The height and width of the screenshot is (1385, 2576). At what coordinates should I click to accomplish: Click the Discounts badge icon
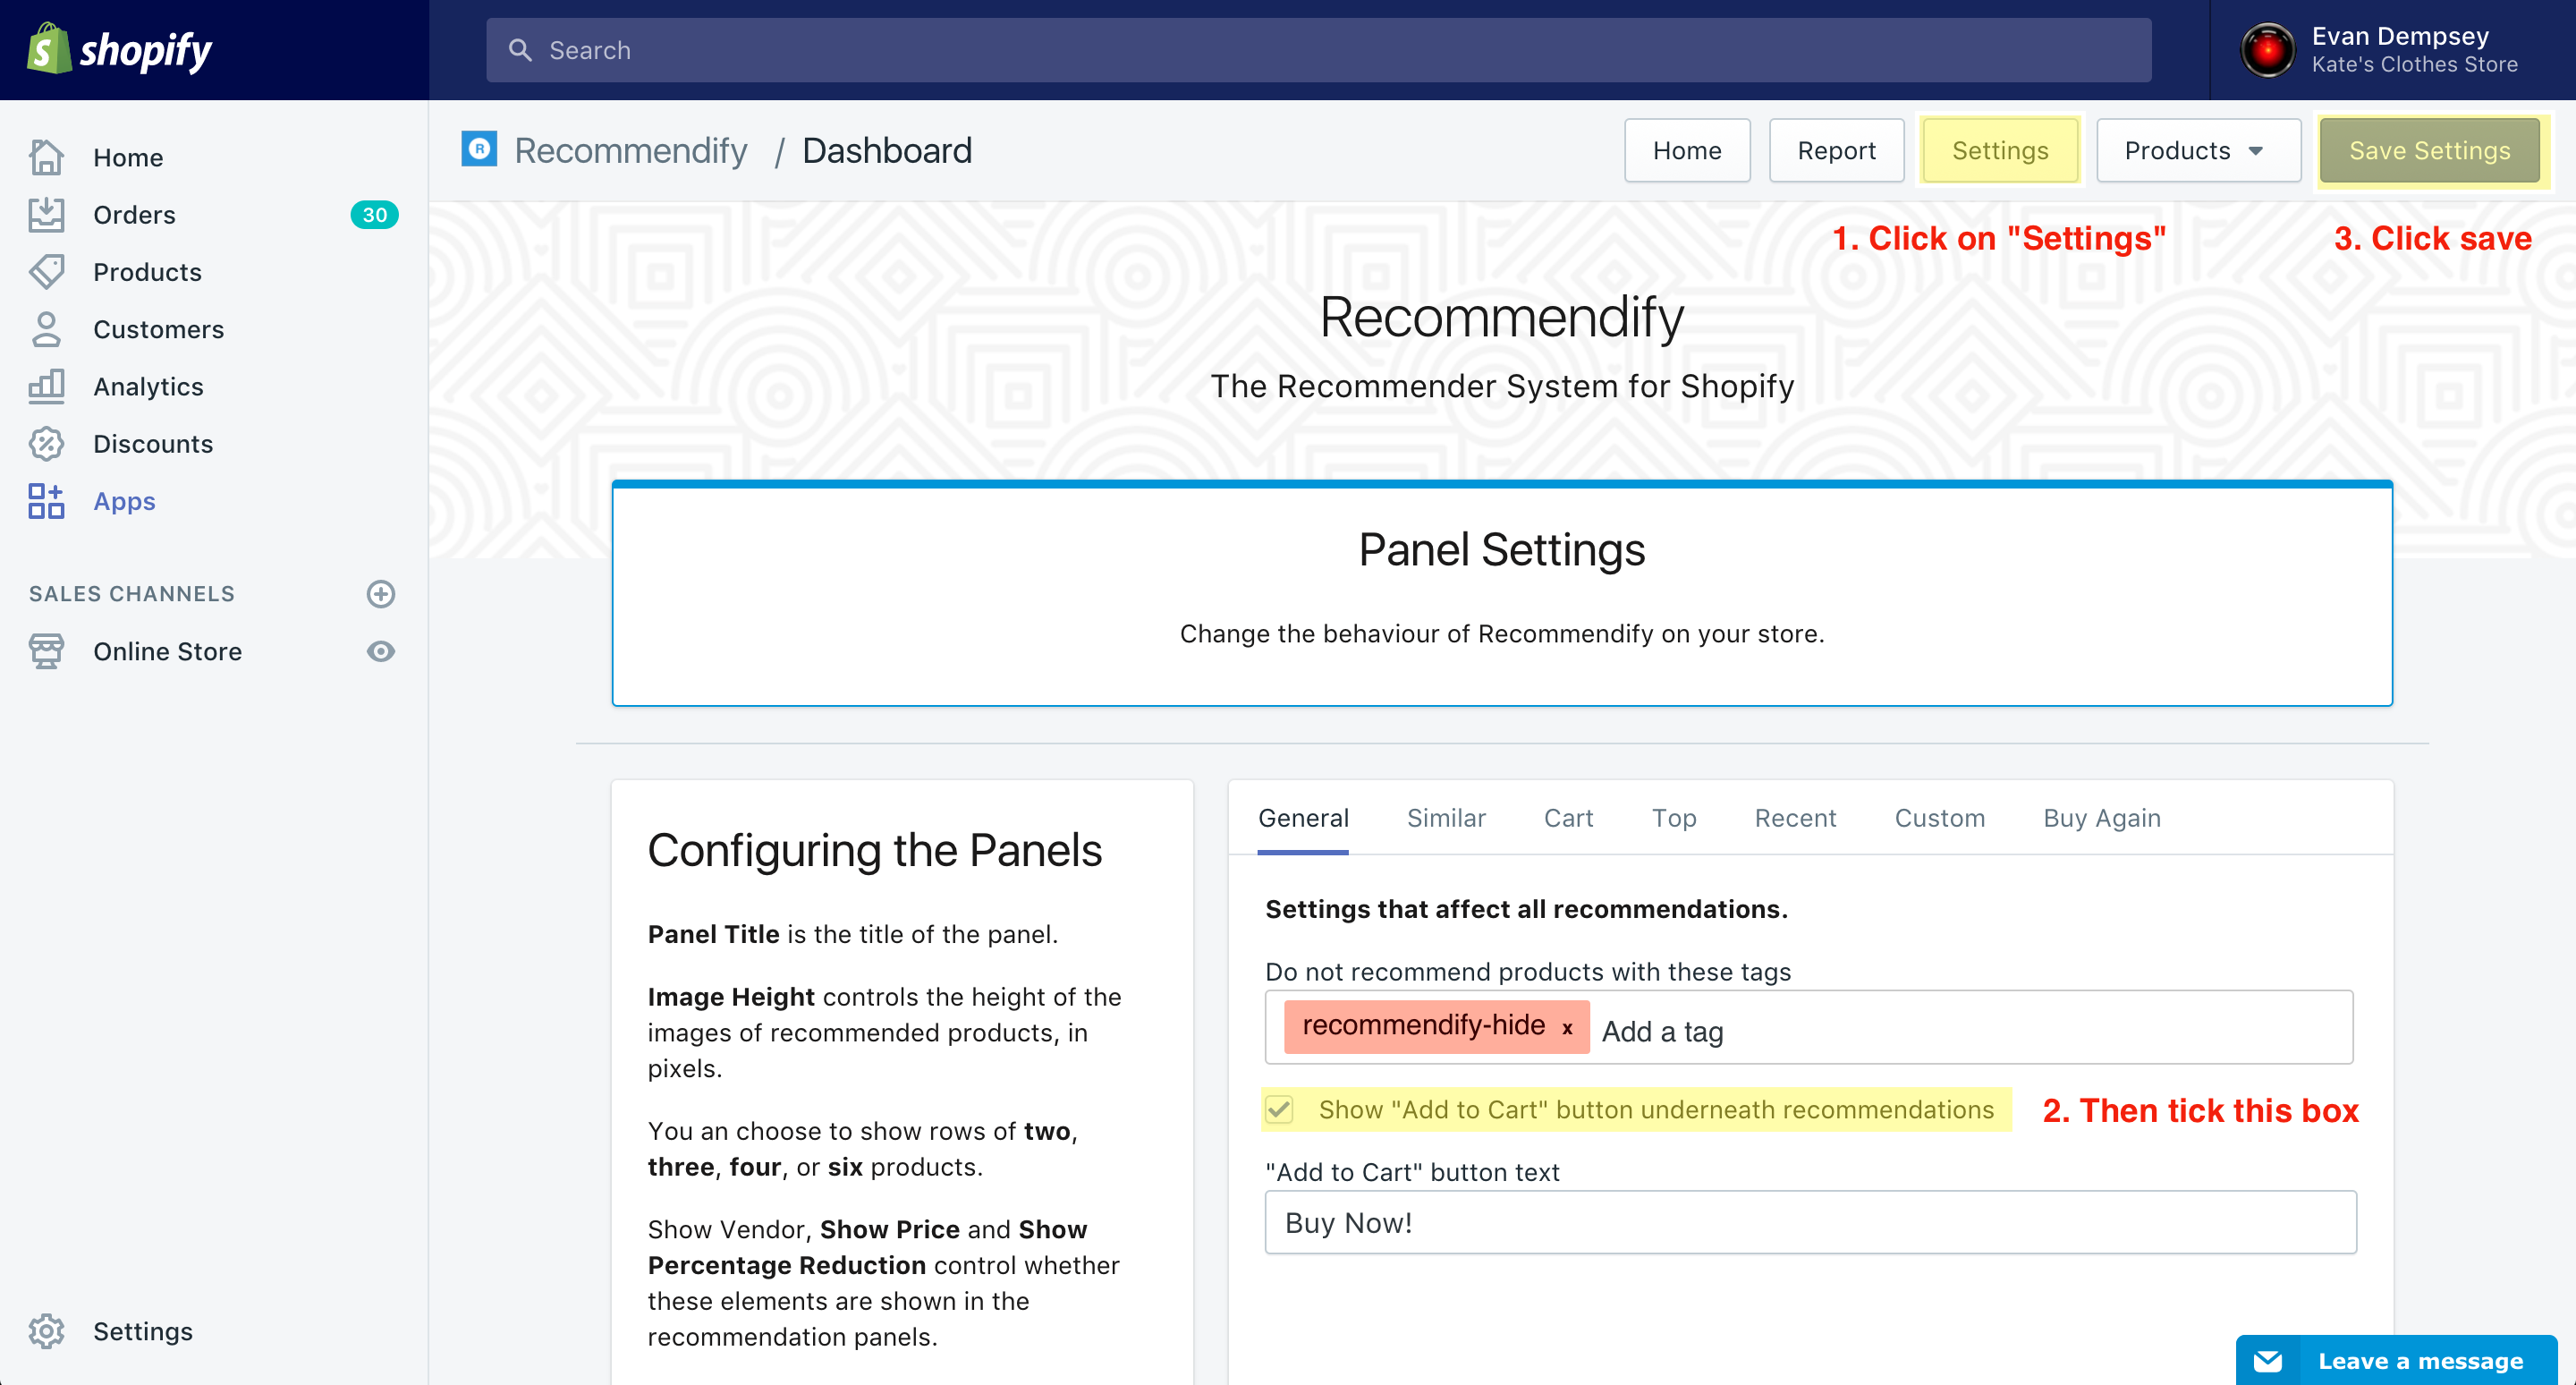[46, 443]
